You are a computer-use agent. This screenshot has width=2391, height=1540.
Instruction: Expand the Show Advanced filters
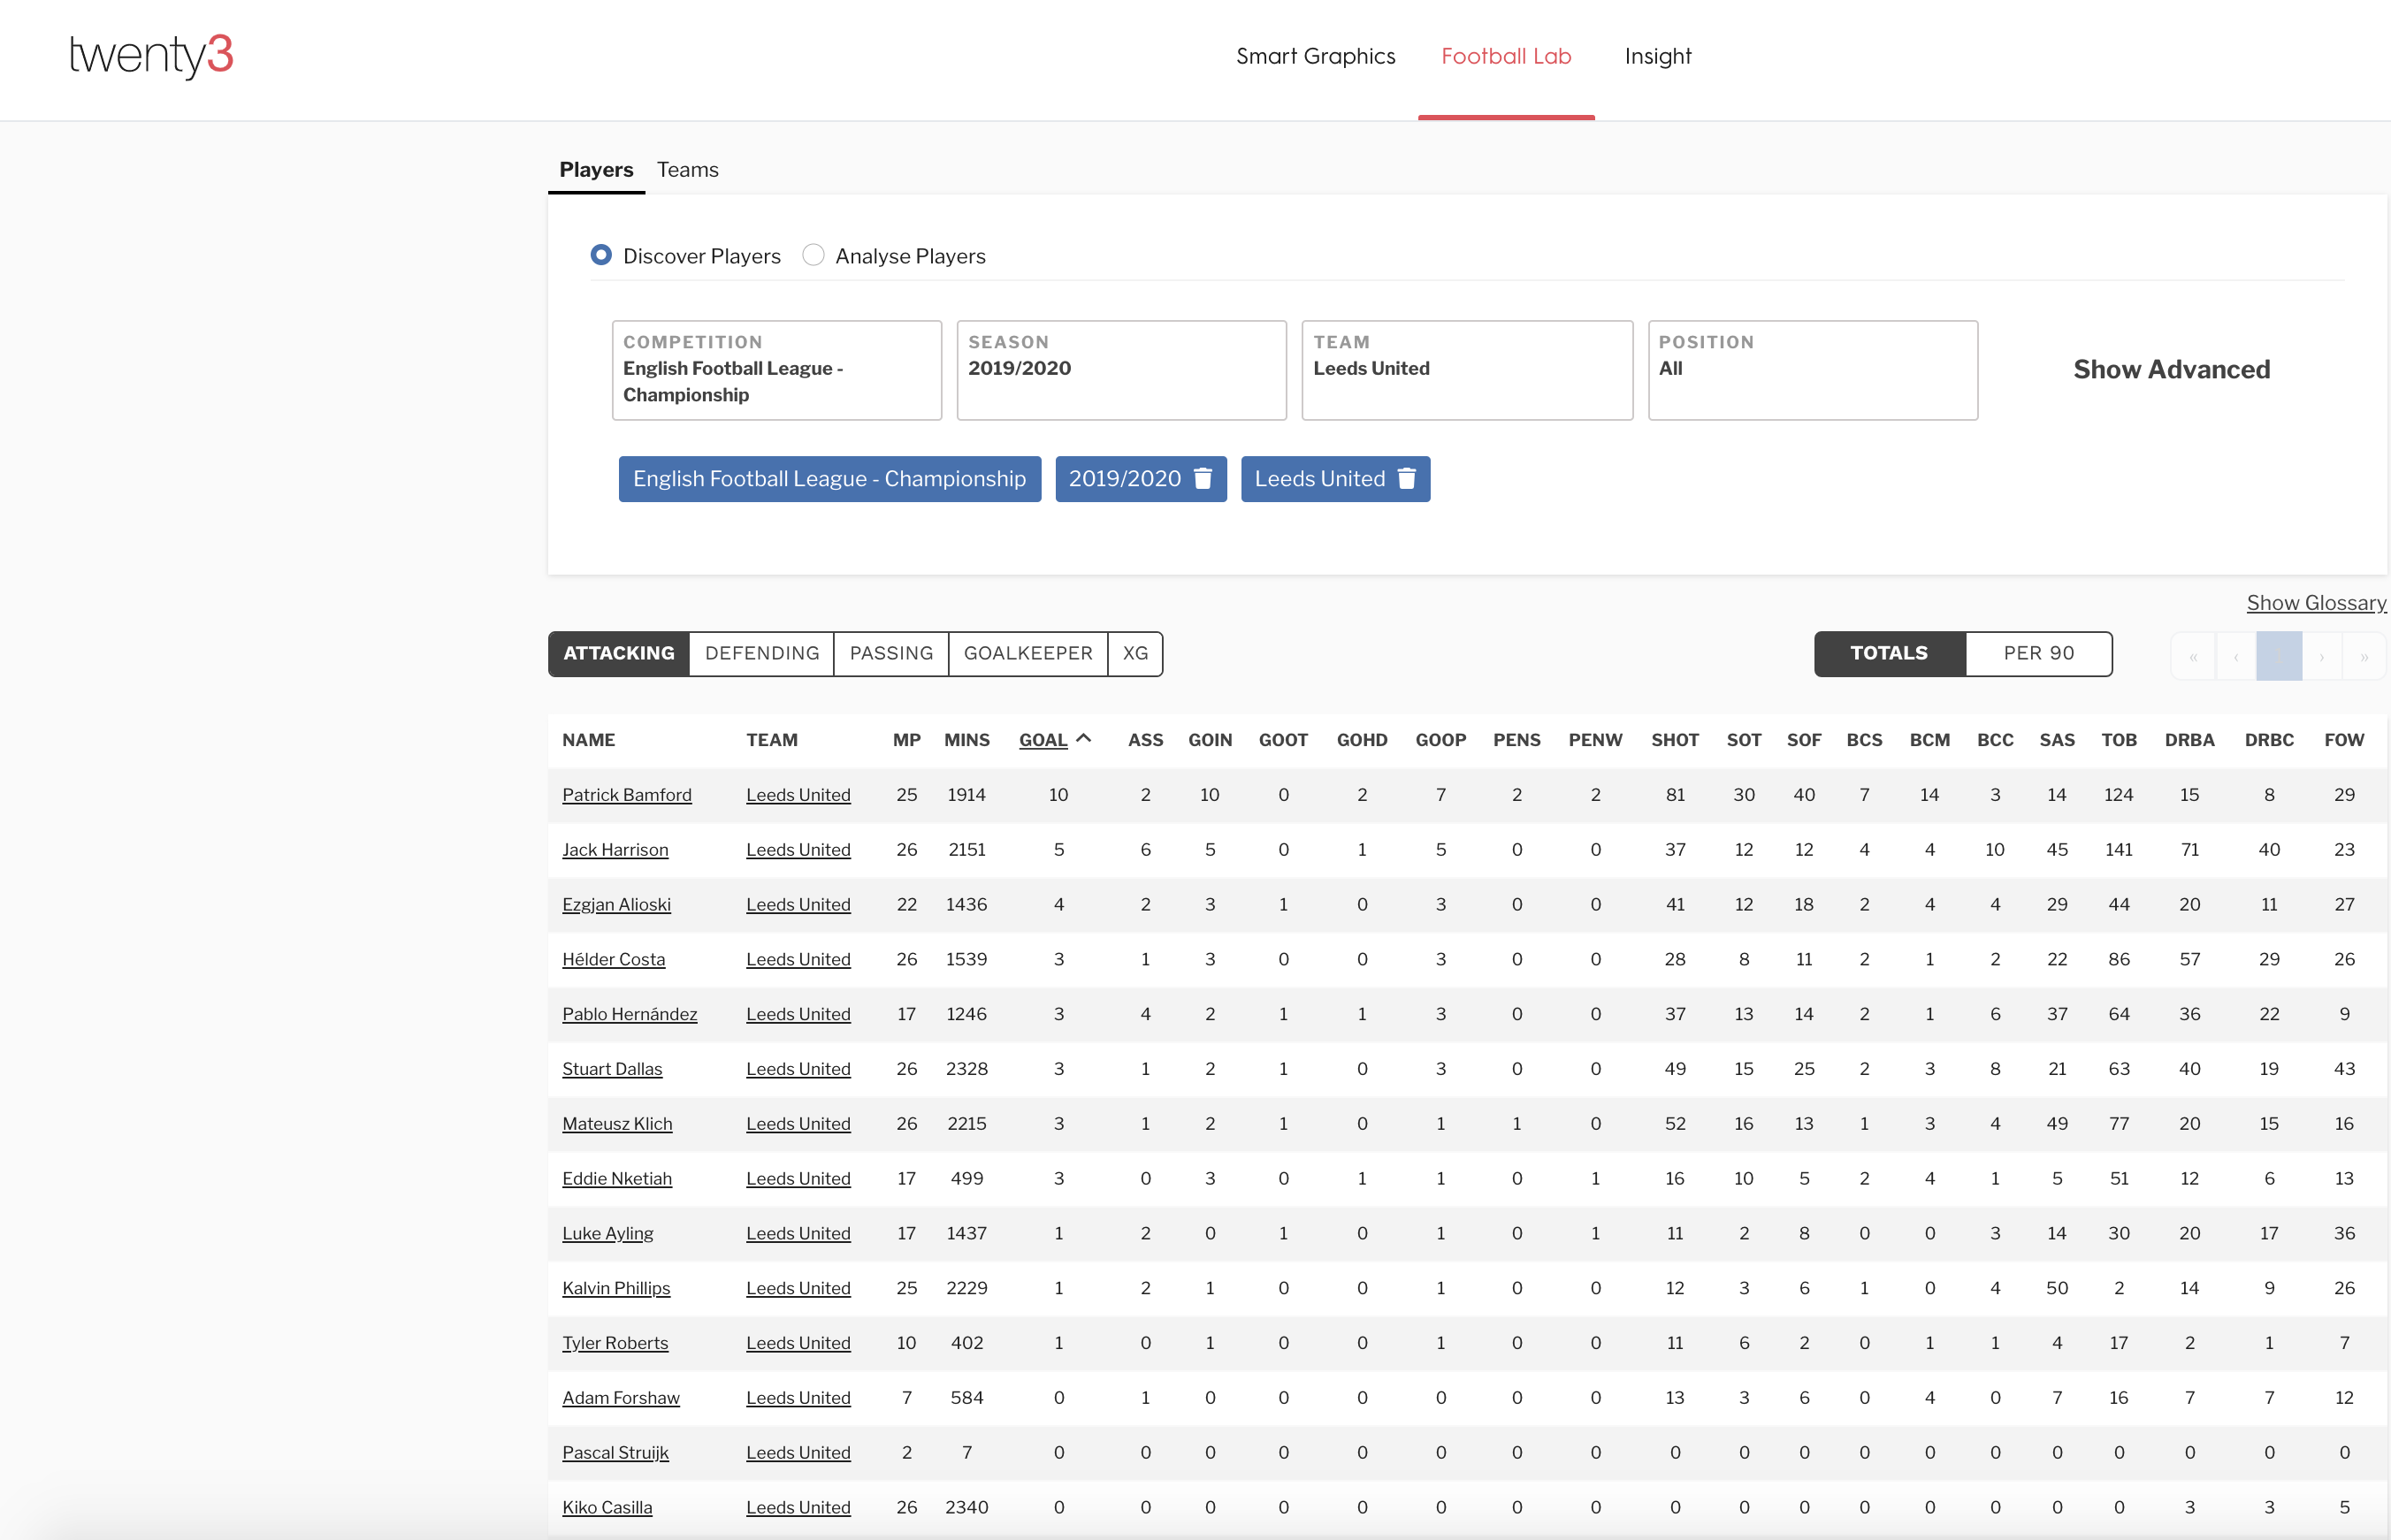point(2172,369)
